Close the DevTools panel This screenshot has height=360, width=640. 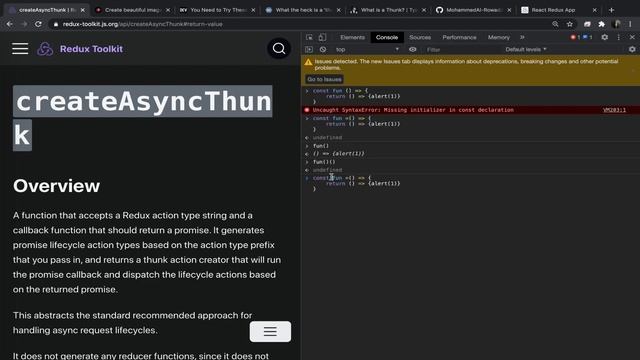pos(632,37)
